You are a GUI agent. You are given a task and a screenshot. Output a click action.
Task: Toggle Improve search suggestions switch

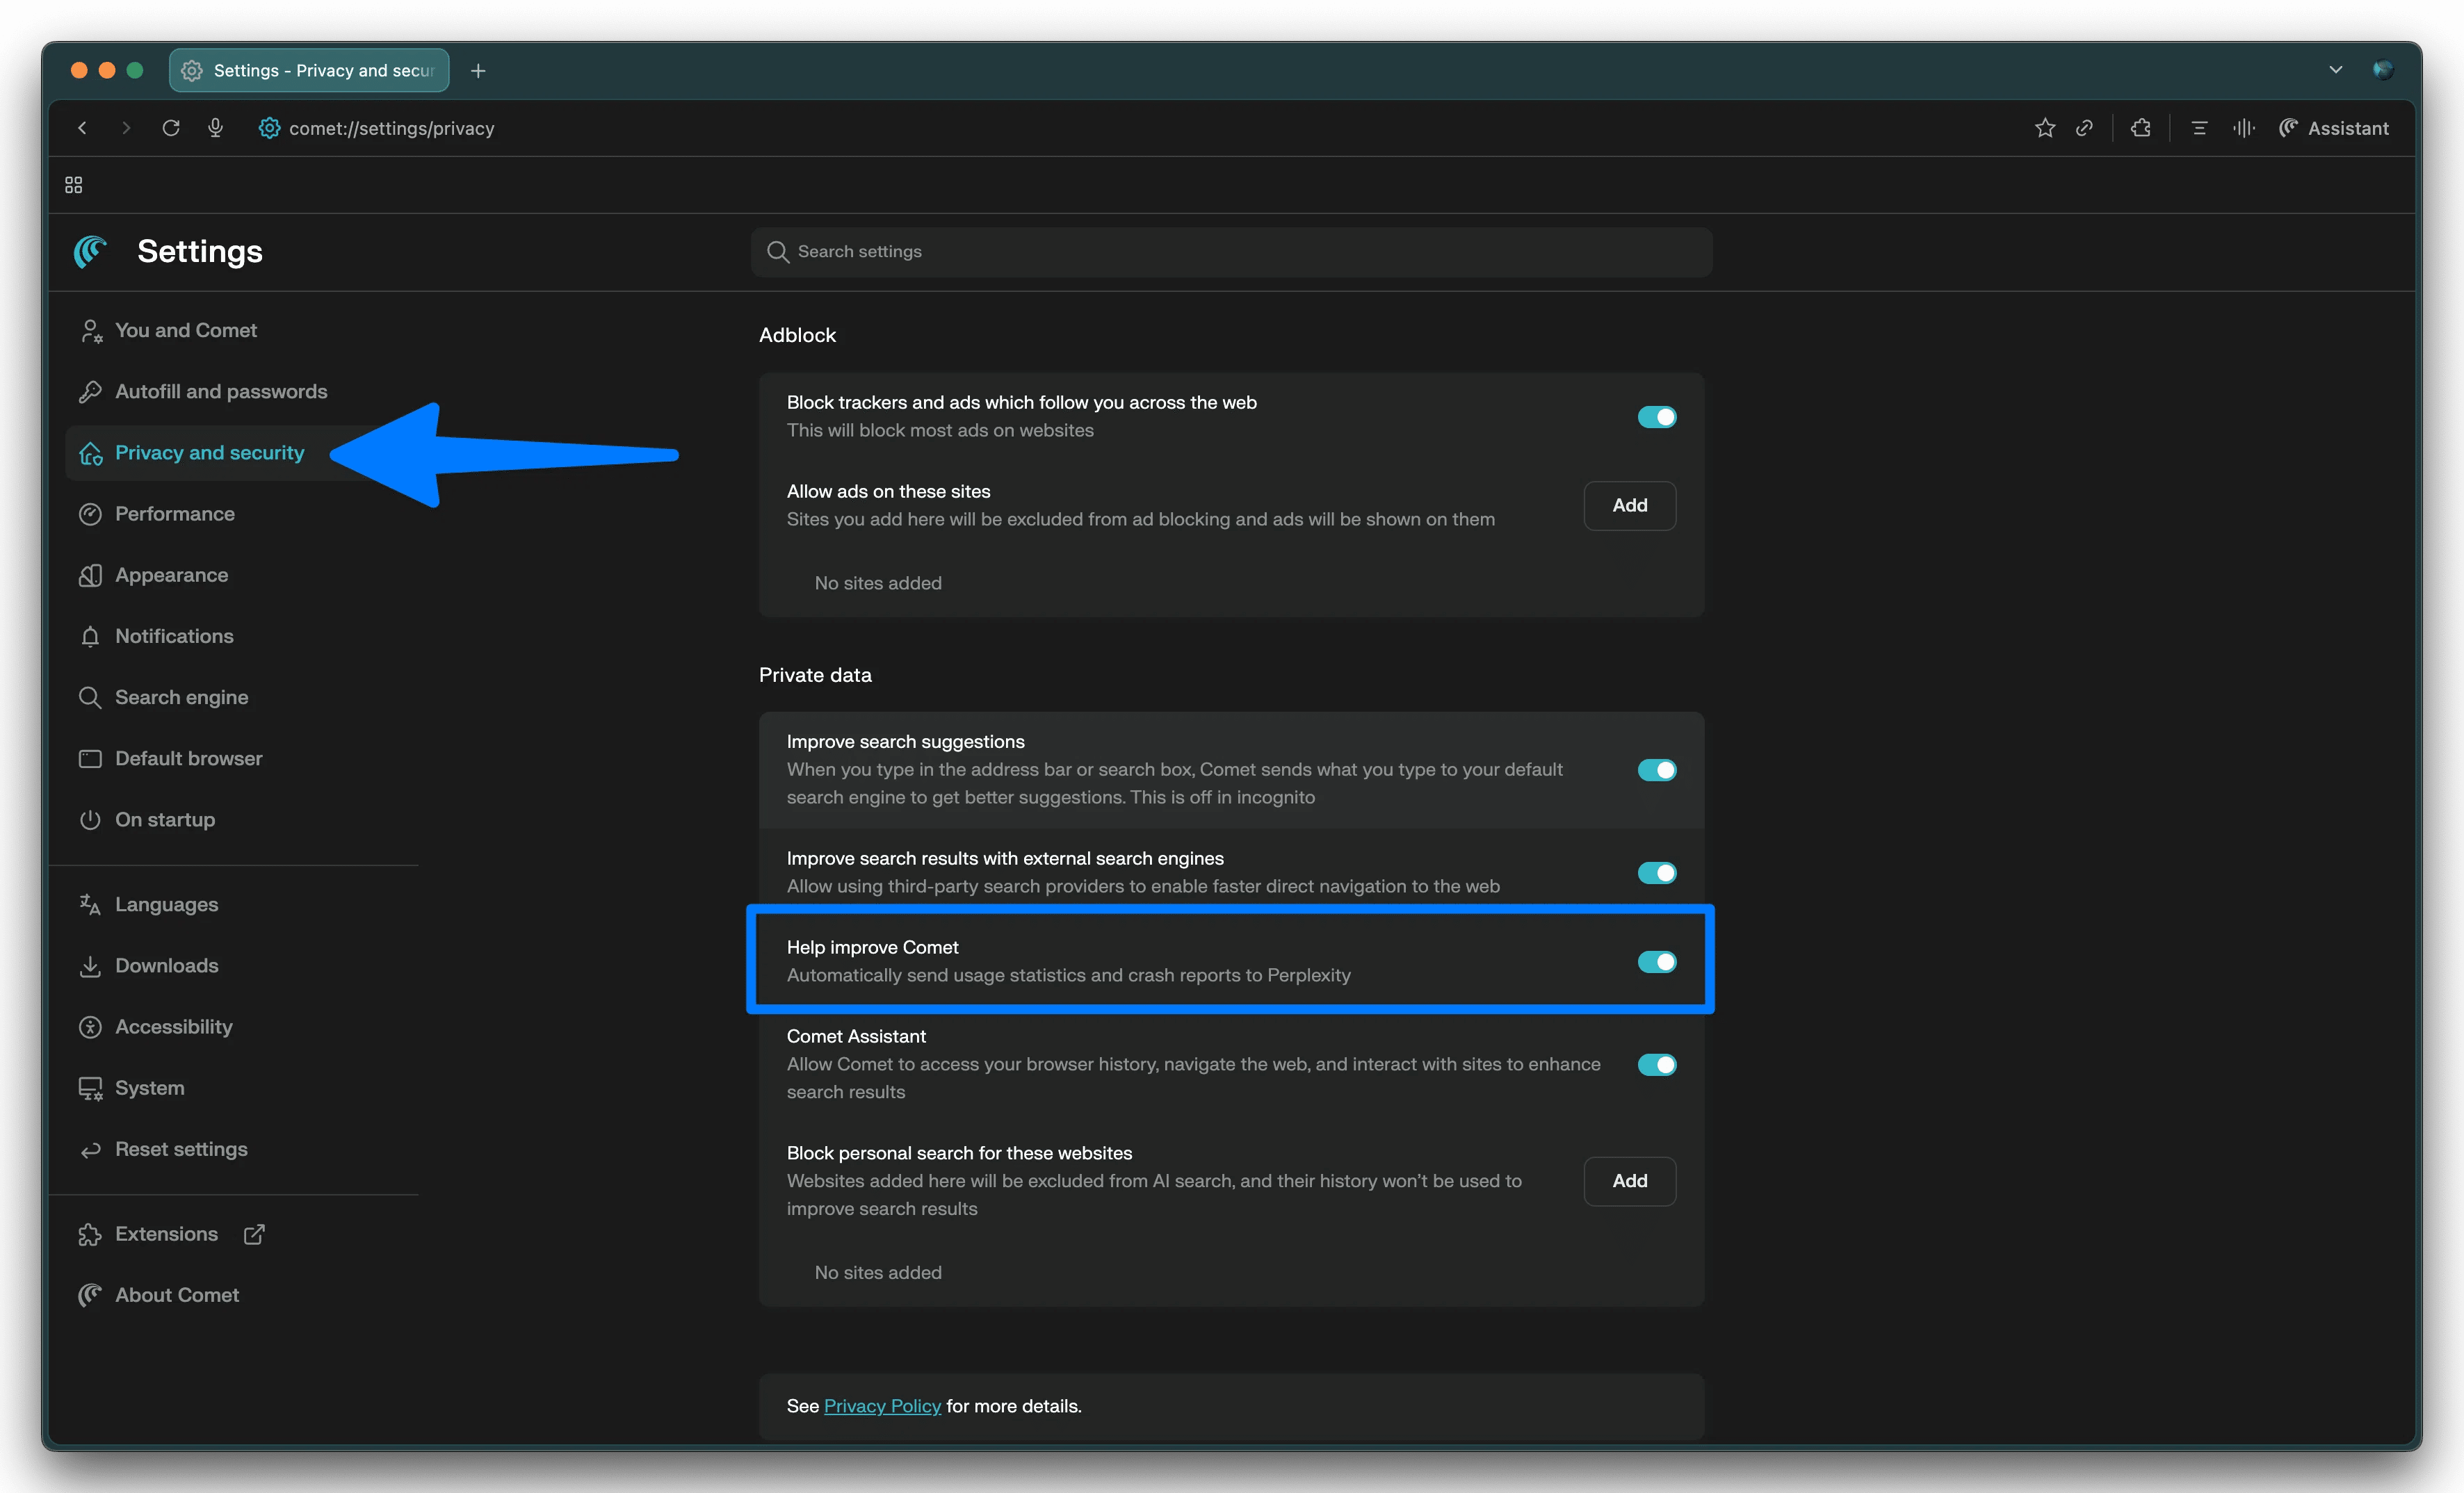(1656, 770)
